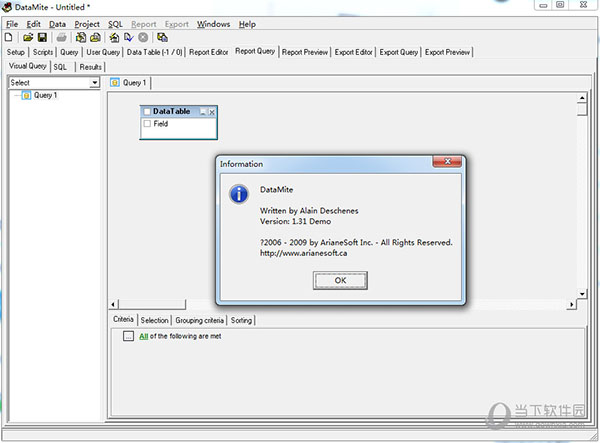Click the canvas vertical scrollbar up arrow

pos(582,98)
